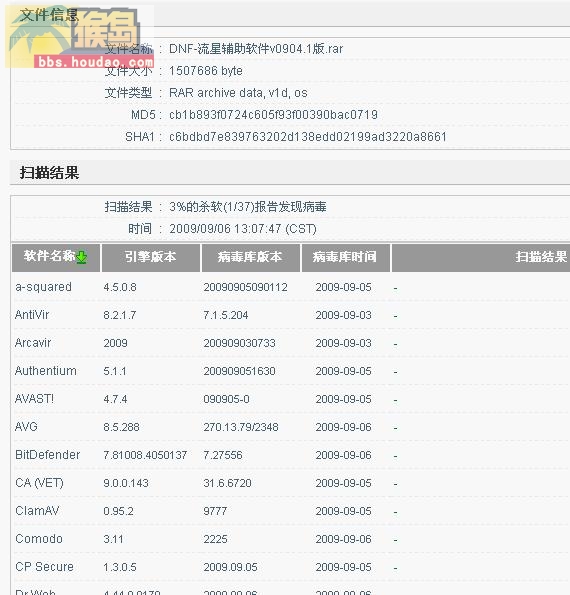
Task: Click the AVG row name
Action: (26, 427)
